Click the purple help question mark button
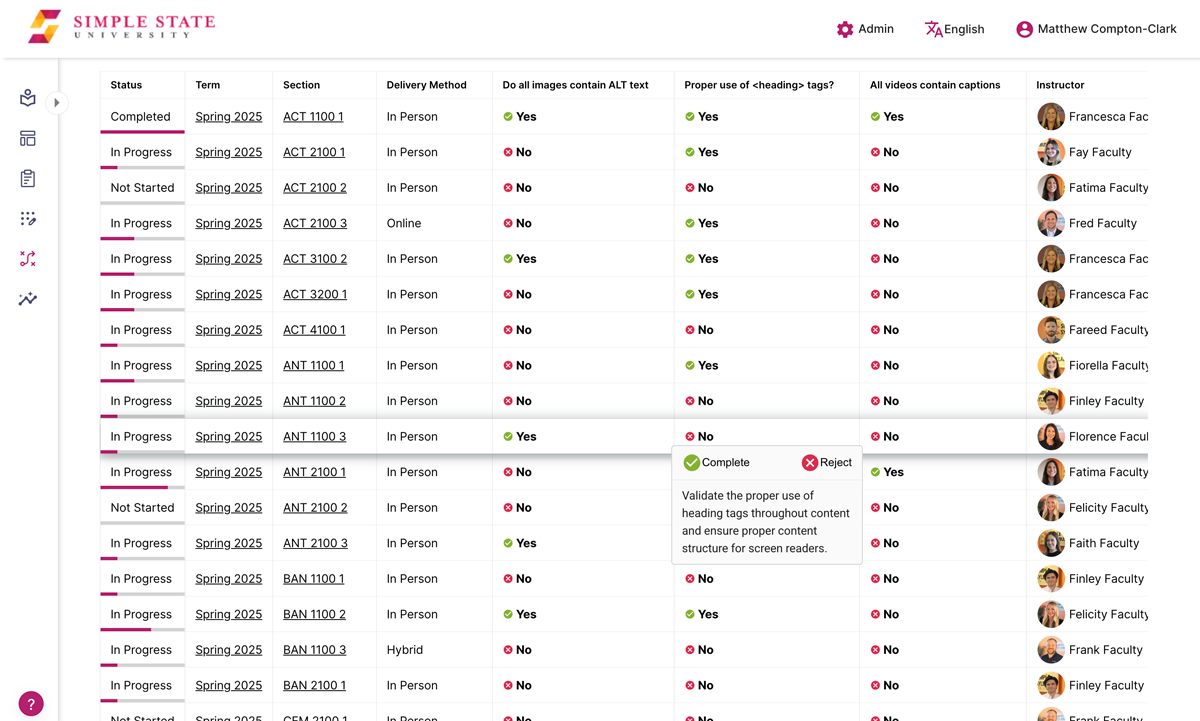The width and height of the screenshot is (1200, 721). pyautogui.click(x=31, y=704)
